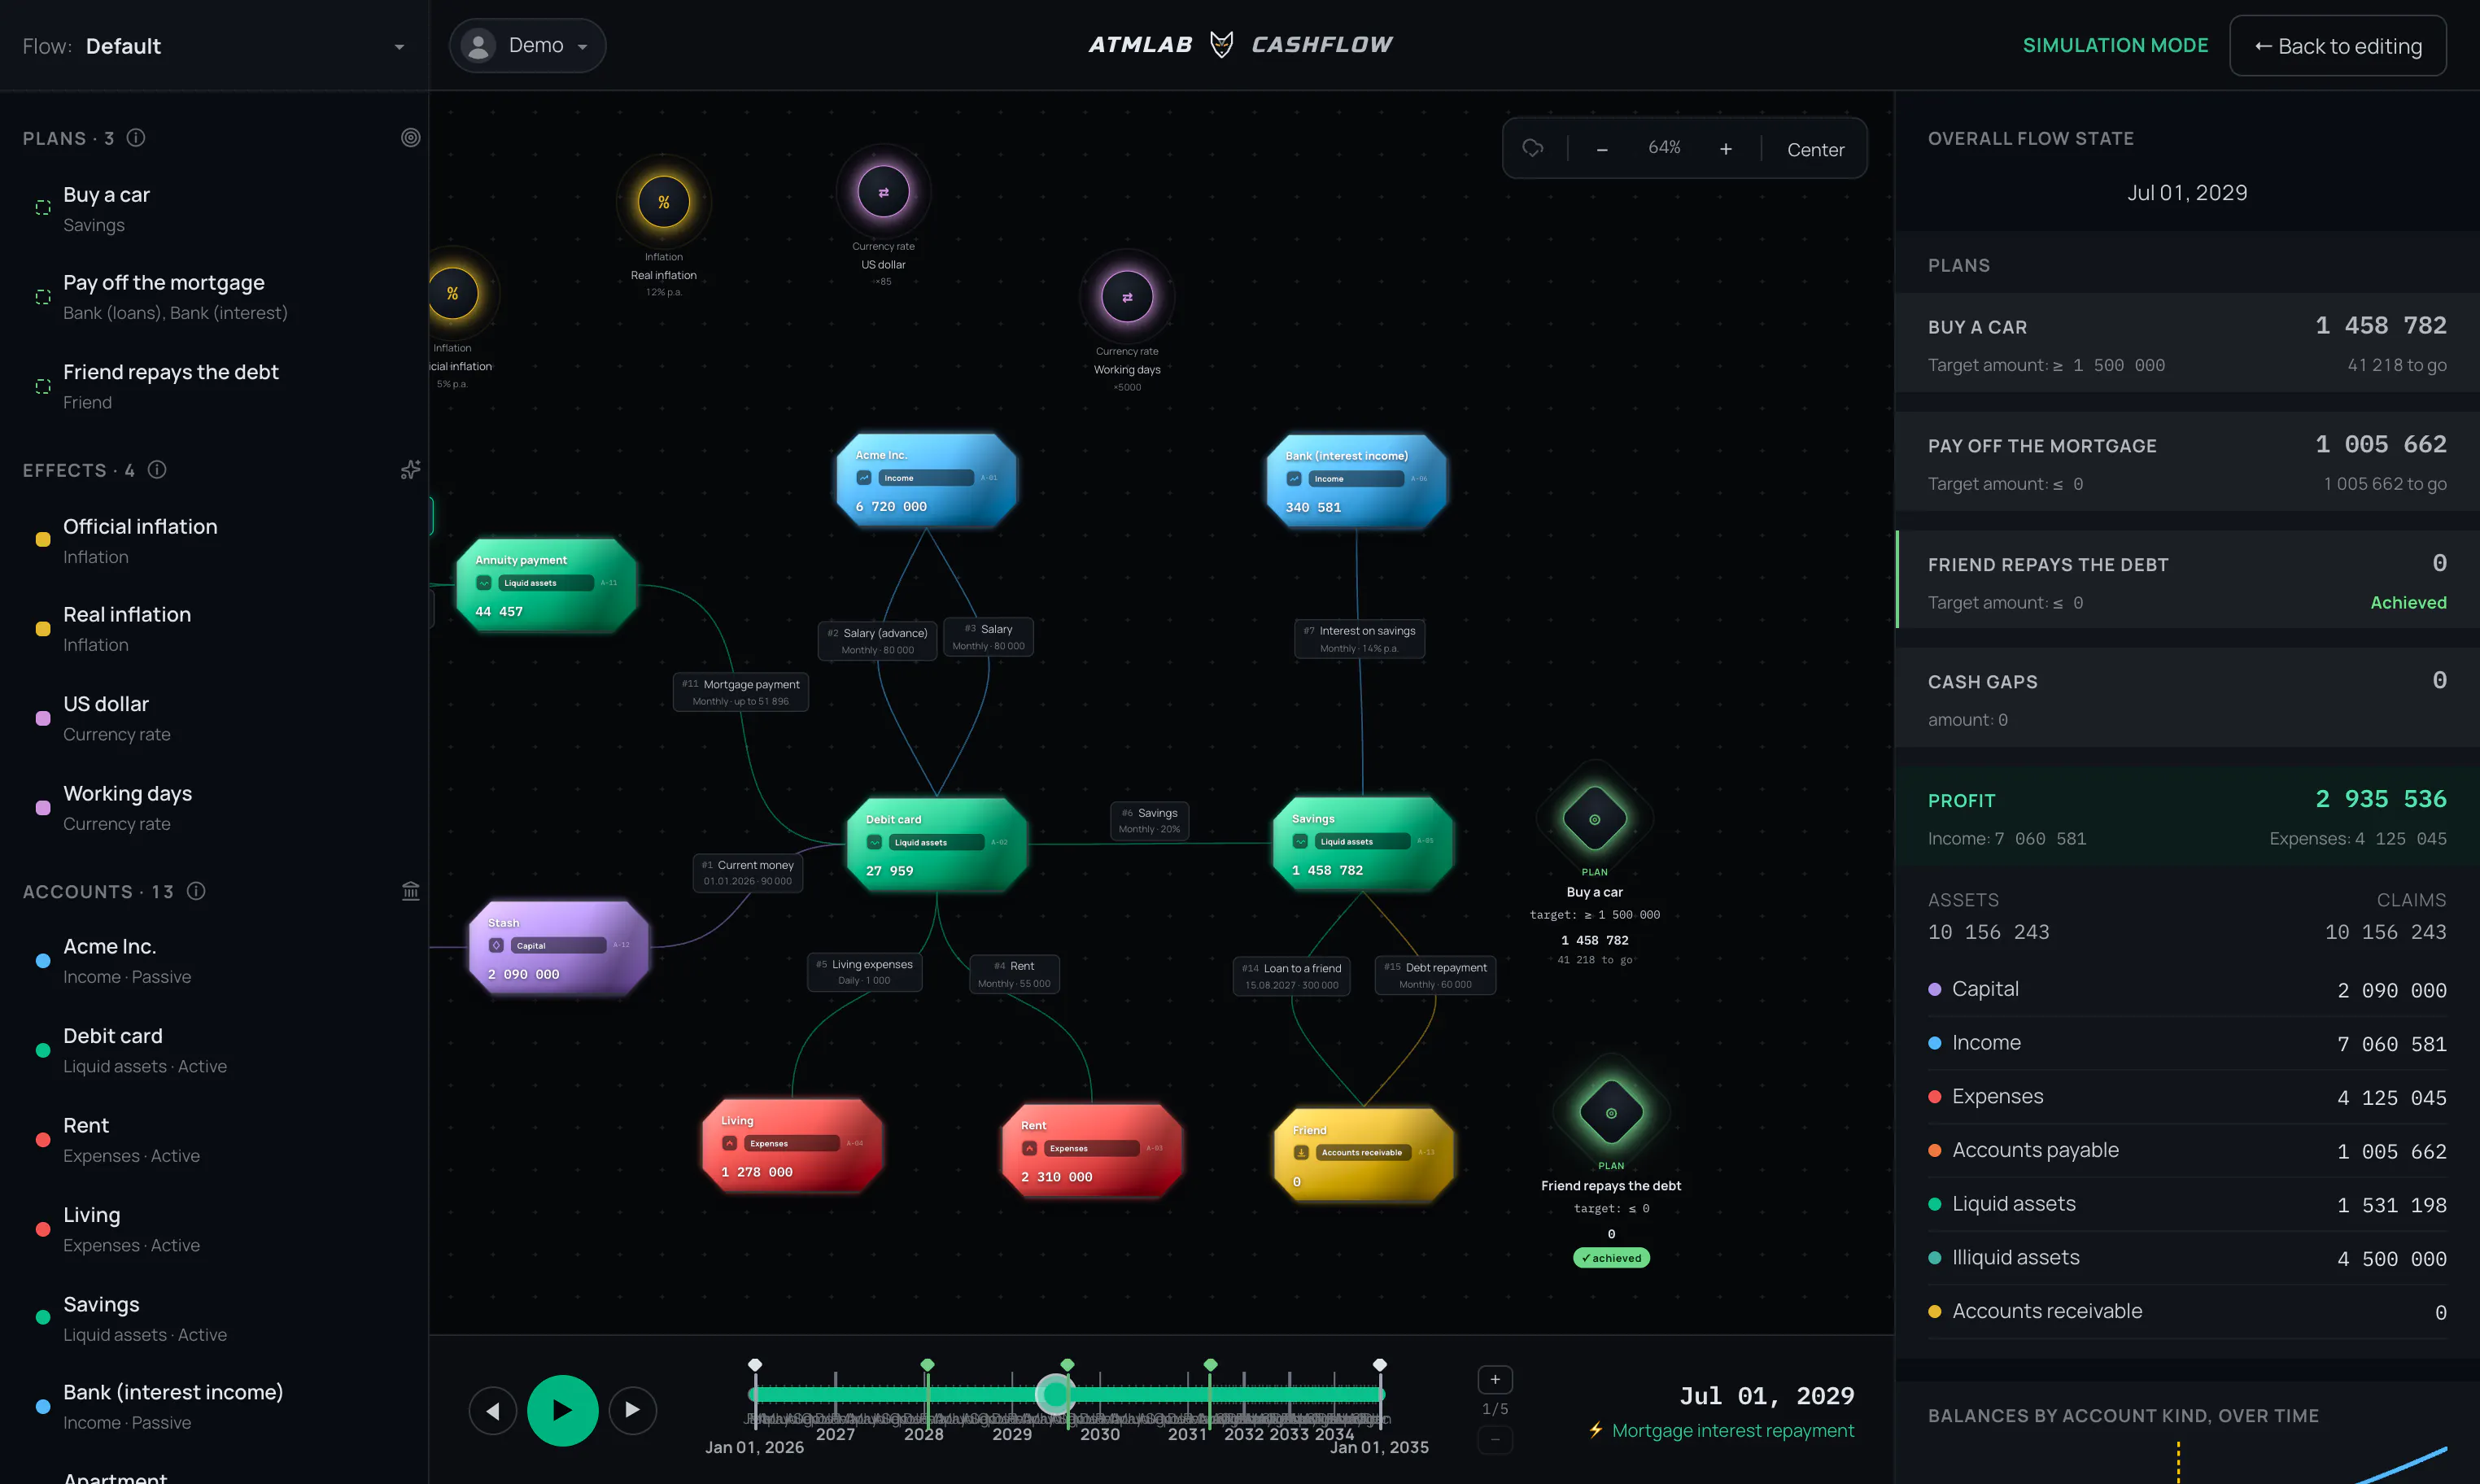Click the Working days currency rate node

pyautogui.click(x=1127, y=296)
